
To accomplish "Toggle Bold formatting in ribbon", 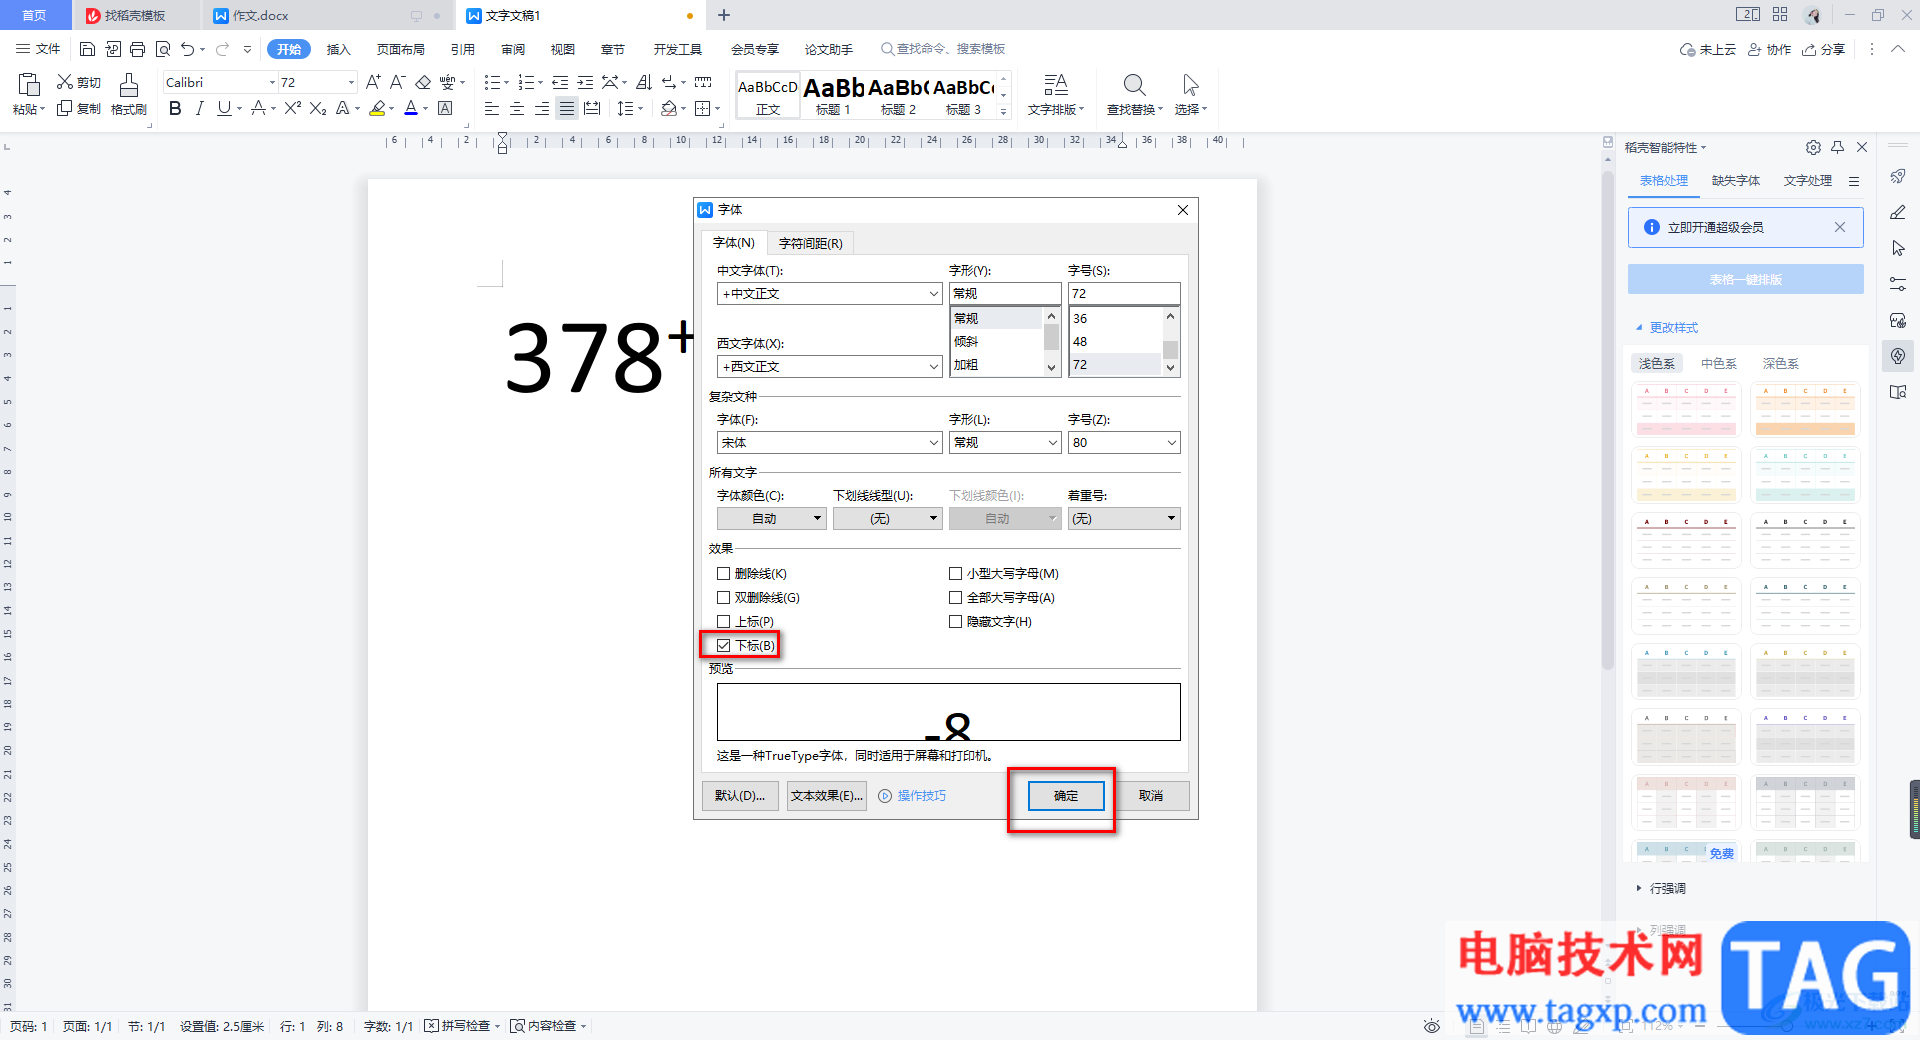I will point(175,108).
